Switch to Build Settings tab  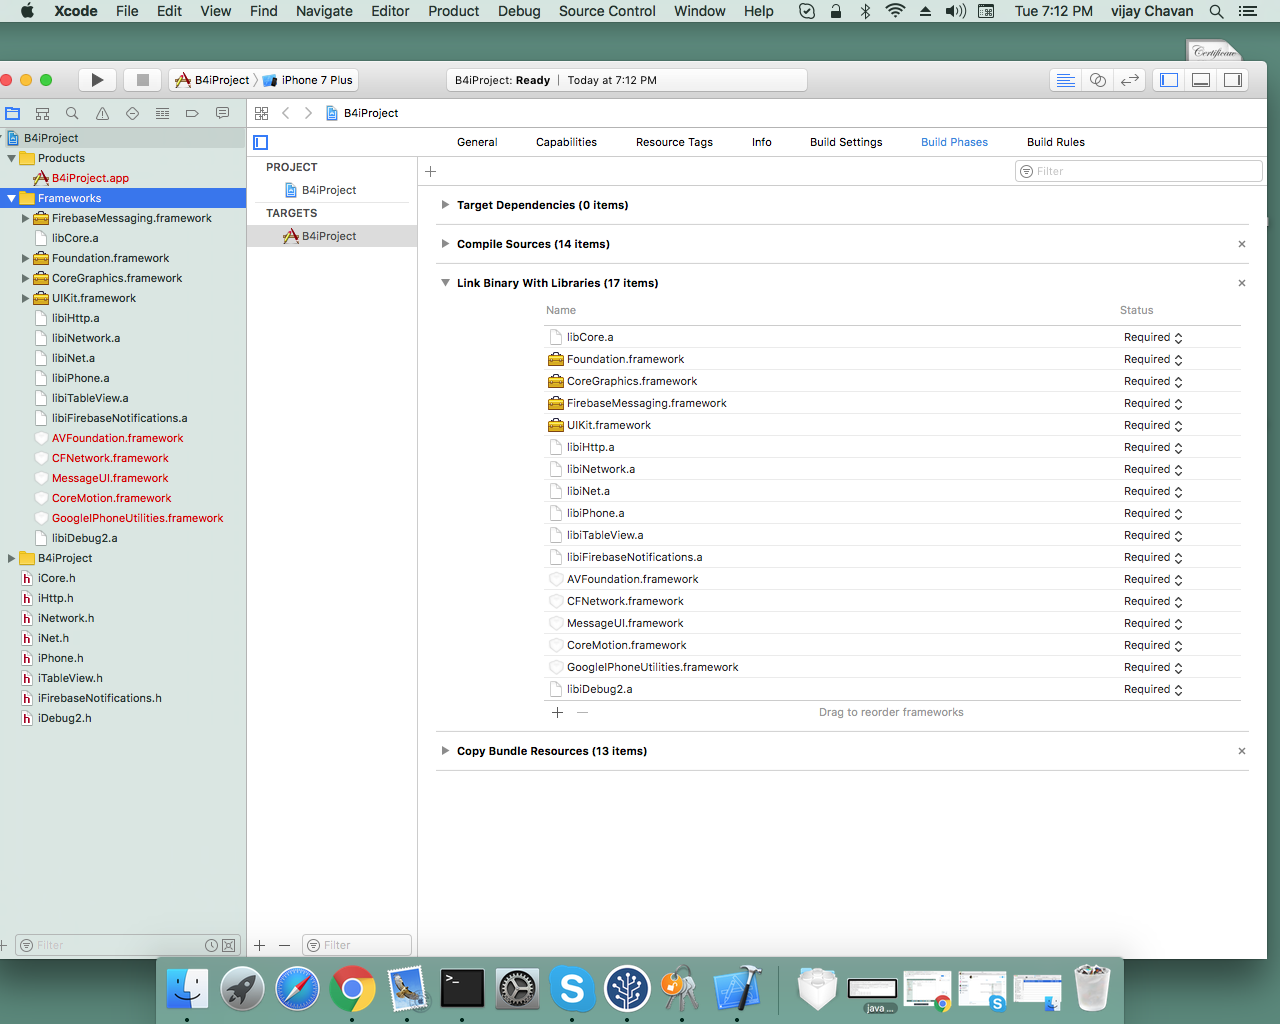point(846,142)
